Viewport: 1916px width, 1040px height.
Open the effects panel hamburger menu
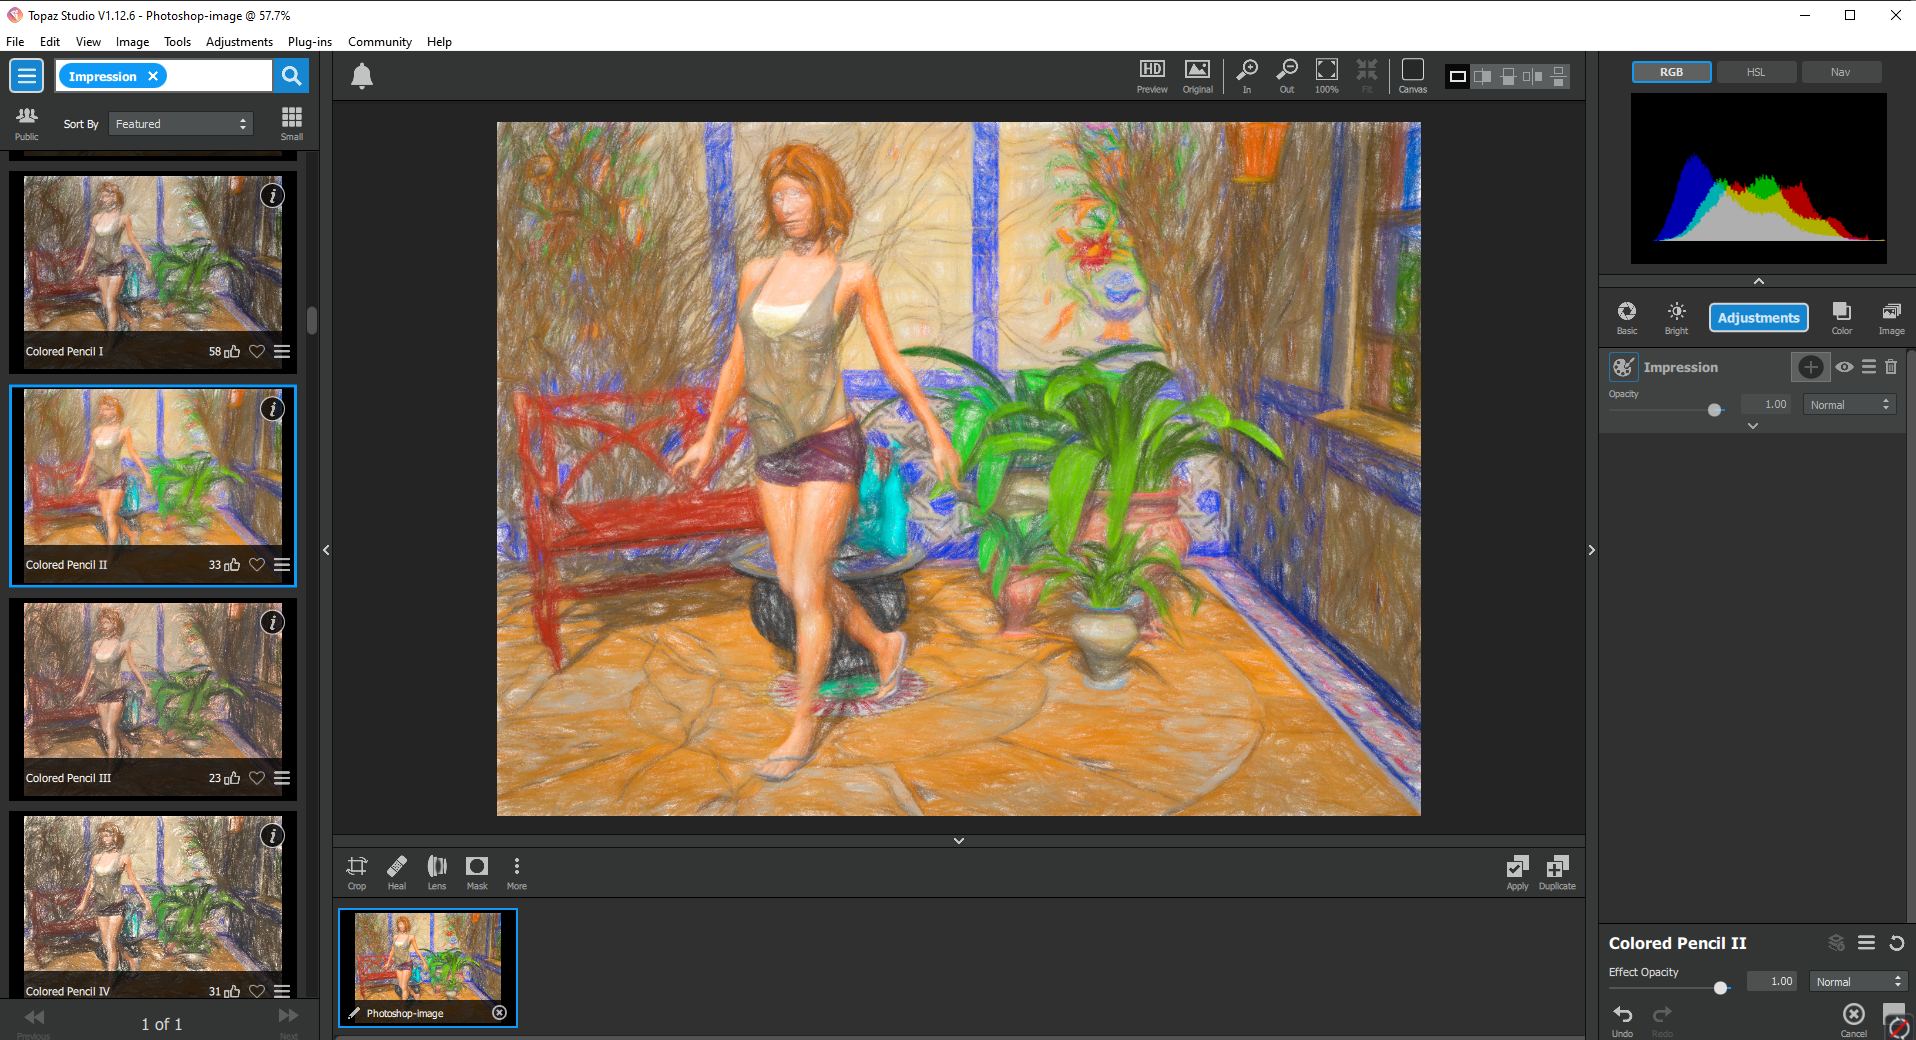click(26, 76)
